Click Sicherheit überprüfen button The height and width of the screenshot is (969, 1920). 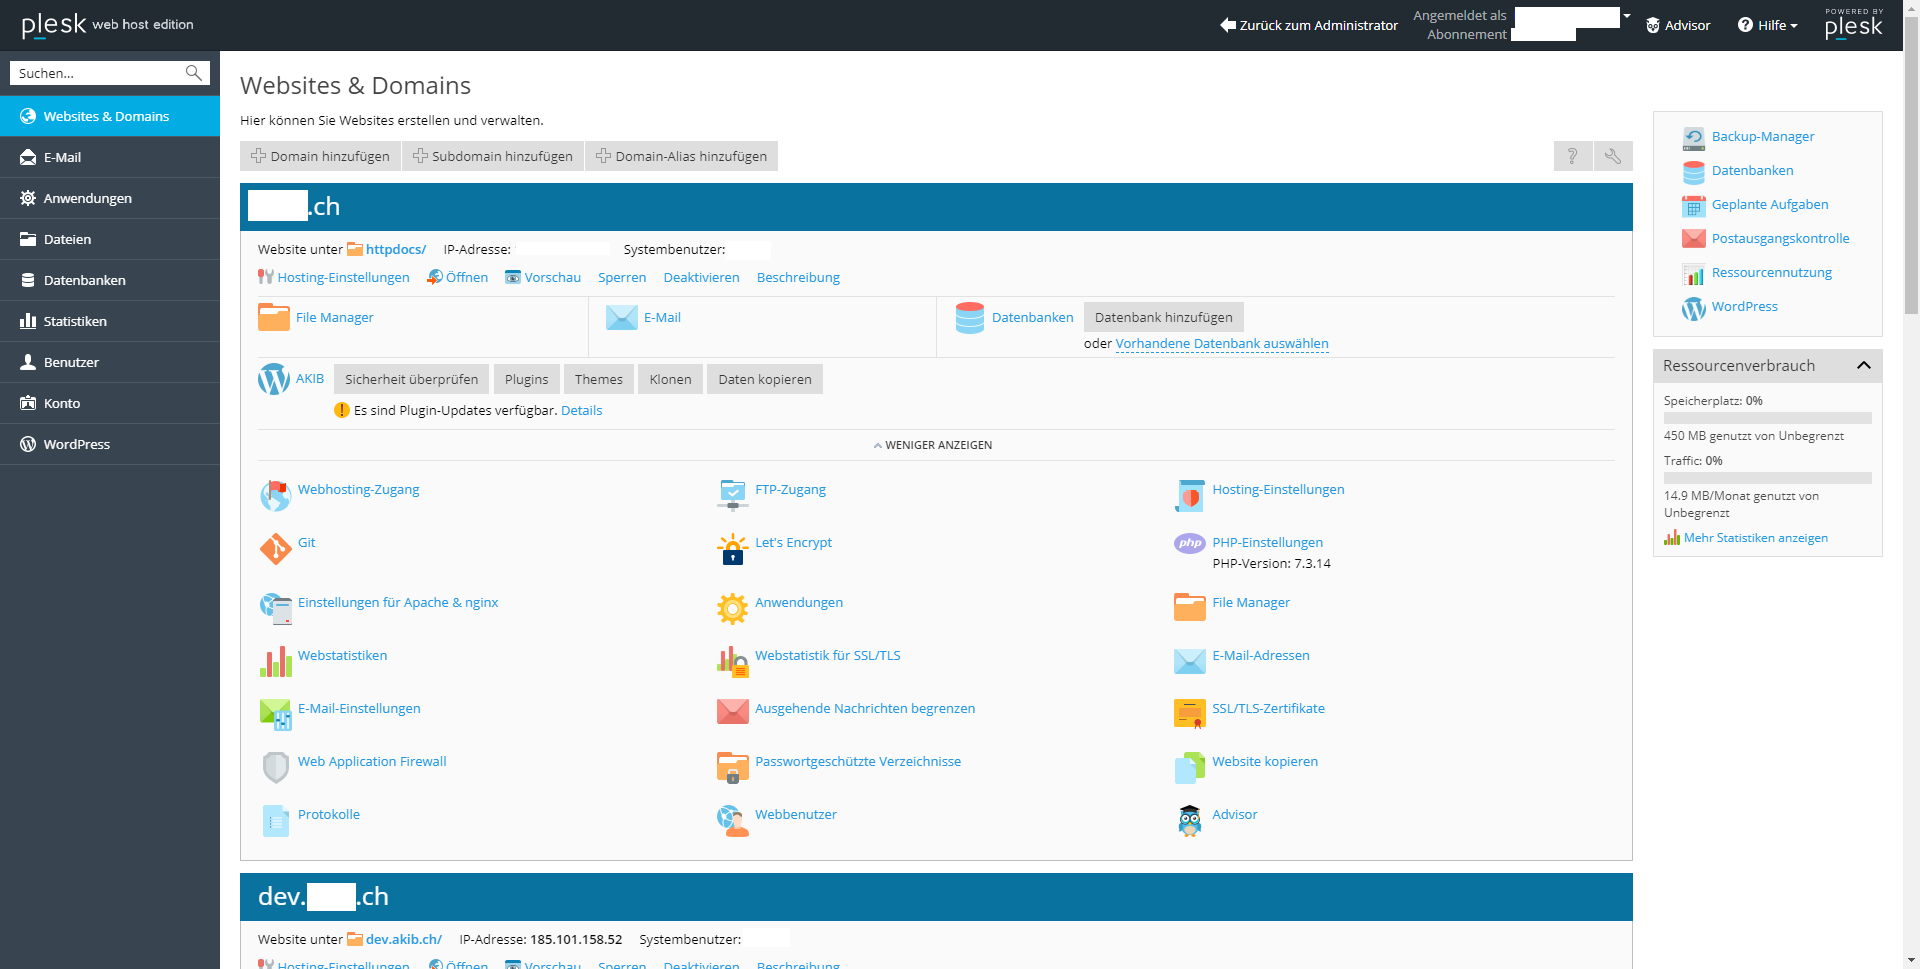412,379
